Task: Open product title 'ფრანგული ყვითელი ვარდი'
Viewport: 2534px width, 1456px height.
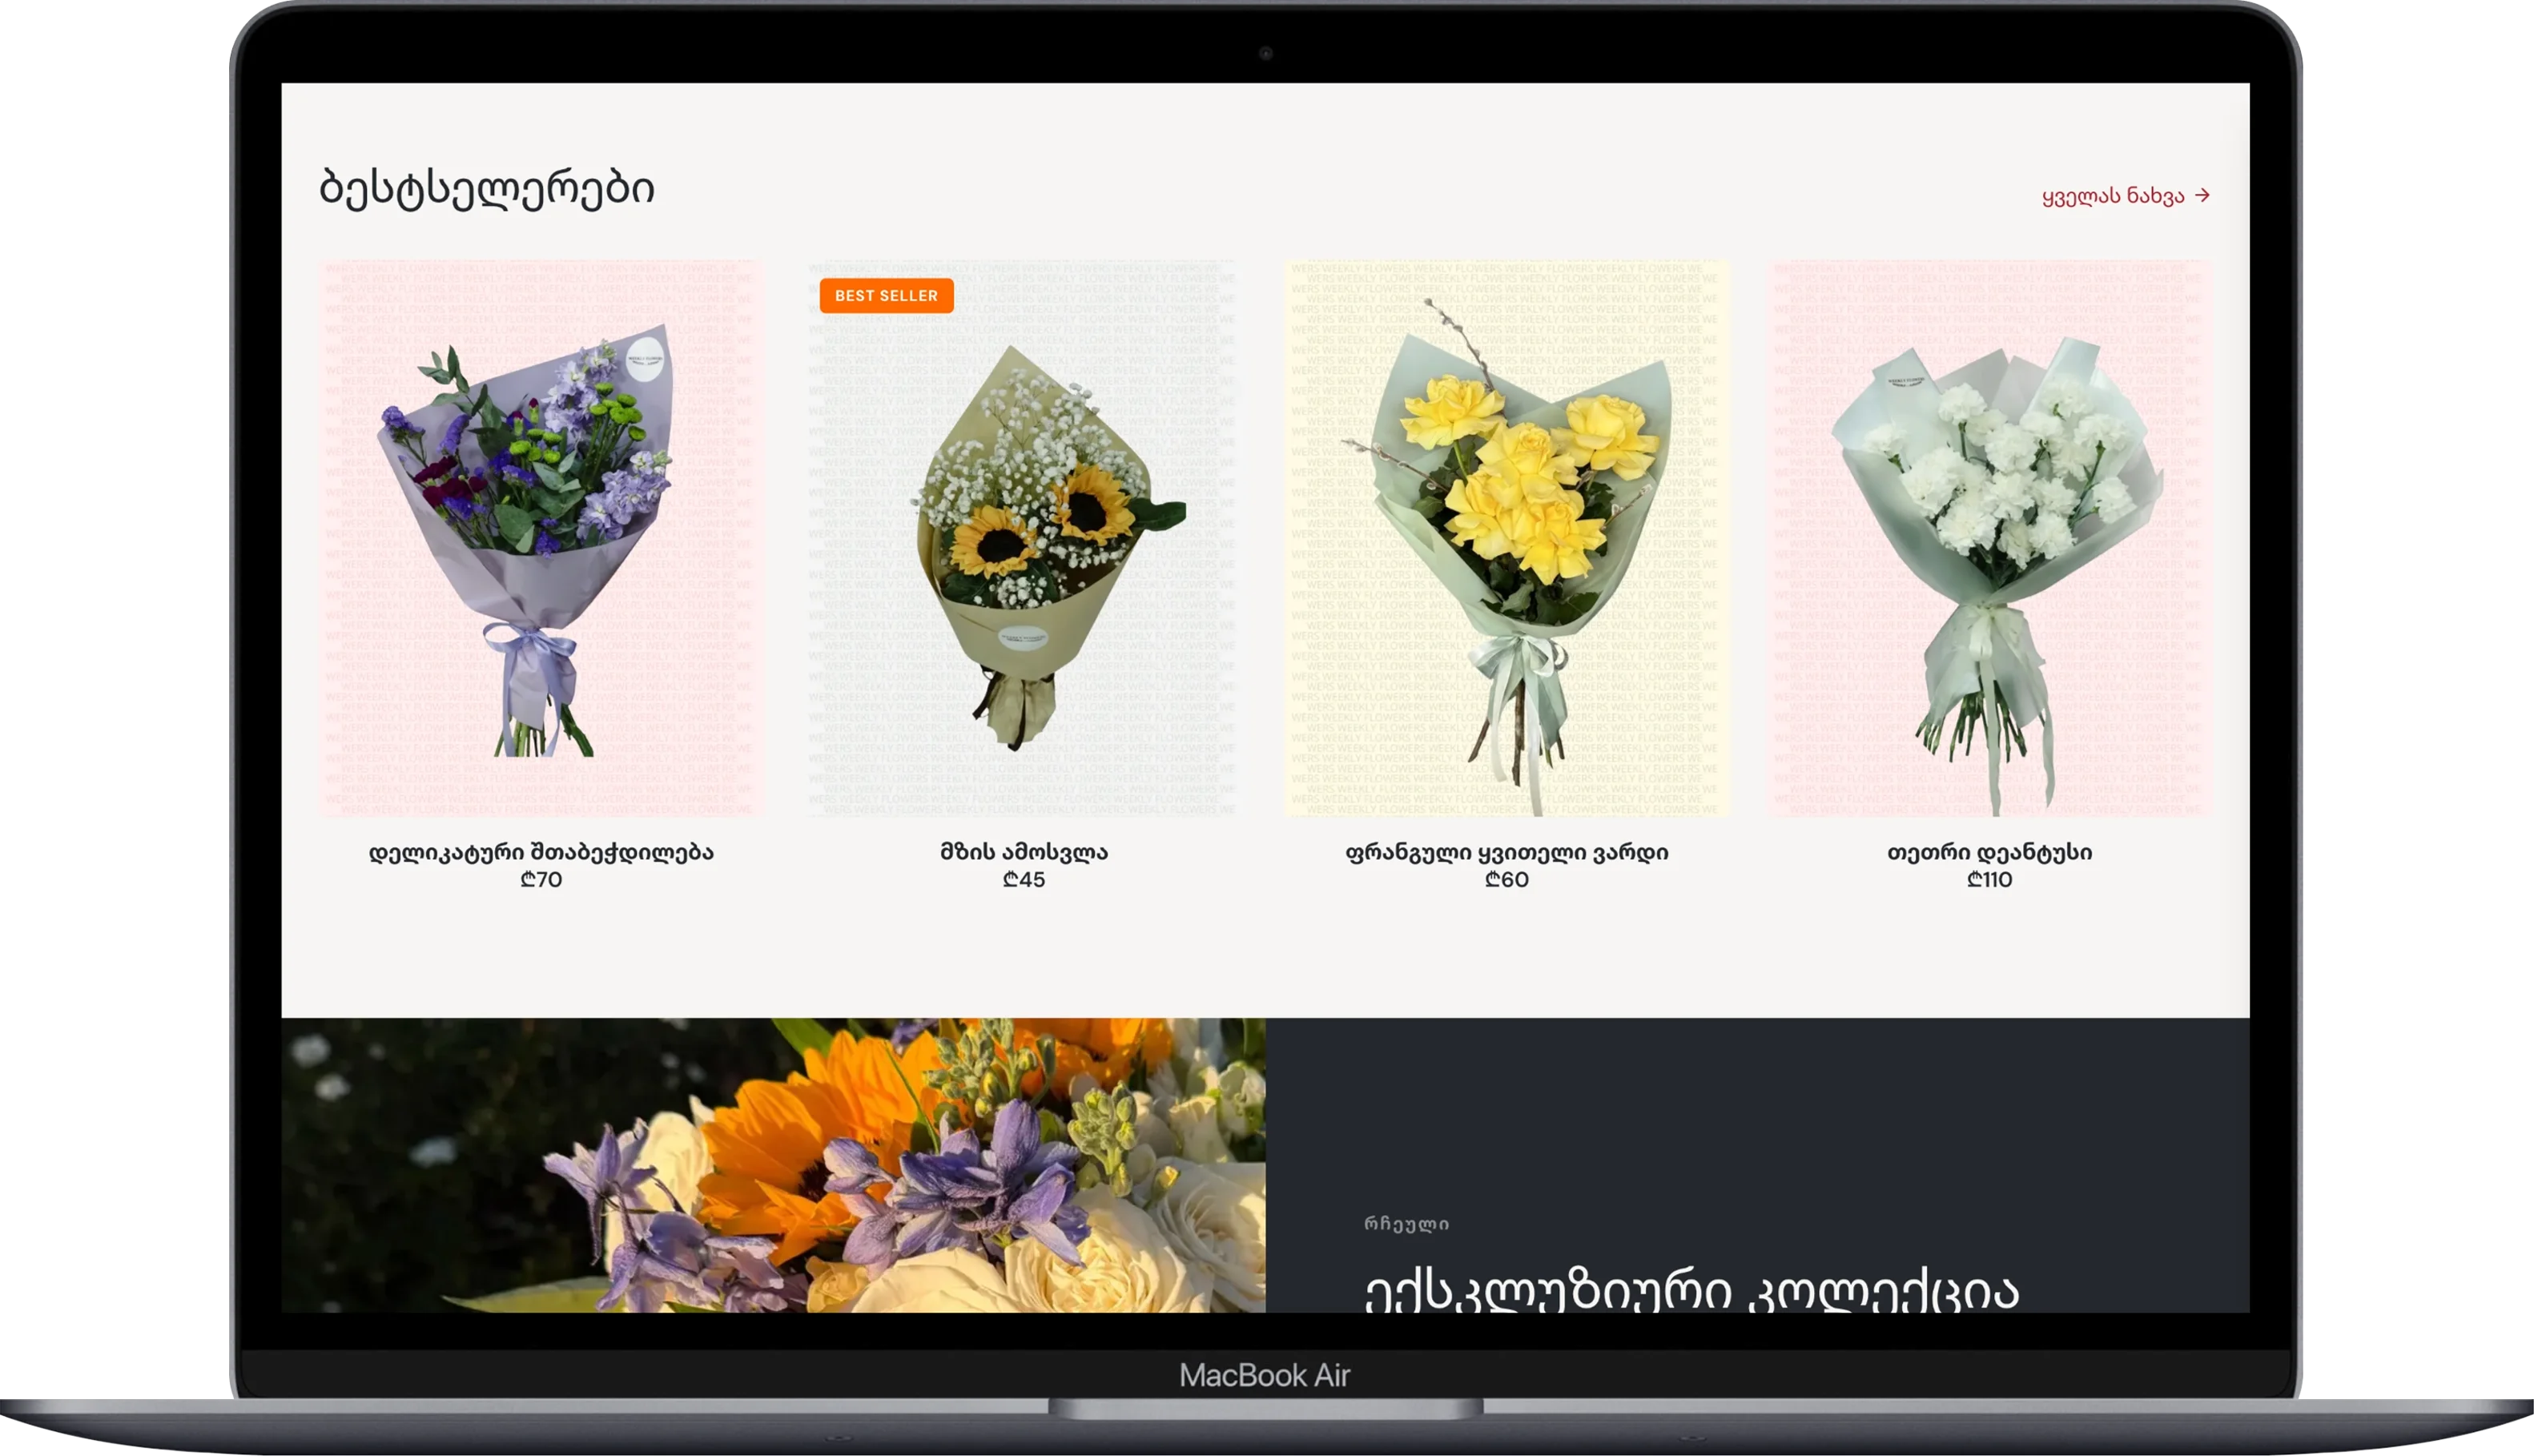Action: pyautogui.click(x=1507, y=852)
